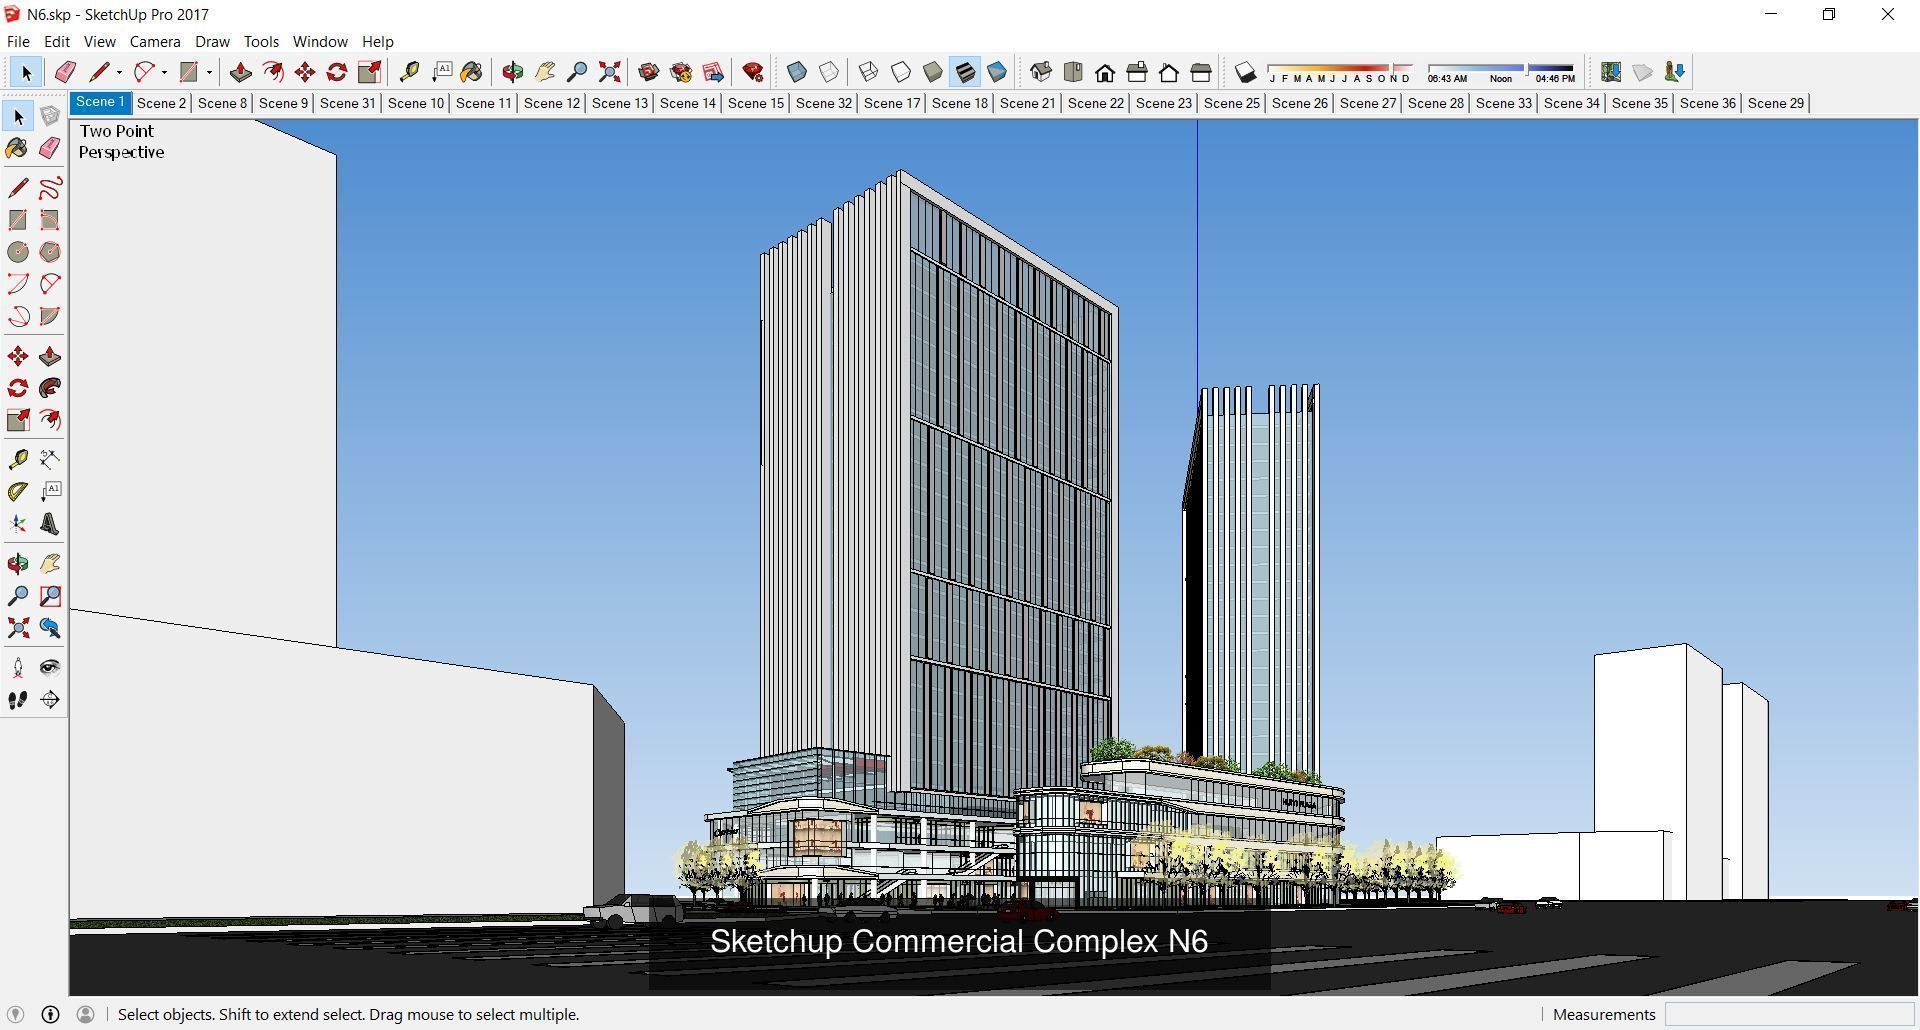This screenshot has width=1920, height=1030.
Task: Select the Axes tool
Action: point(18,524)
